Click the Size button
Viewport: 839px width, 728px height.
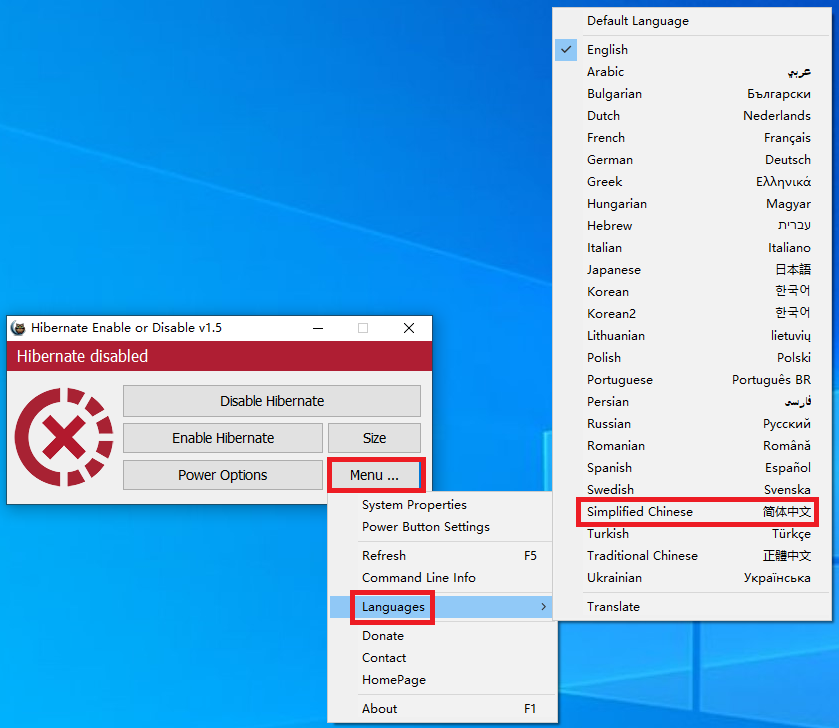[x=375, y=438]
